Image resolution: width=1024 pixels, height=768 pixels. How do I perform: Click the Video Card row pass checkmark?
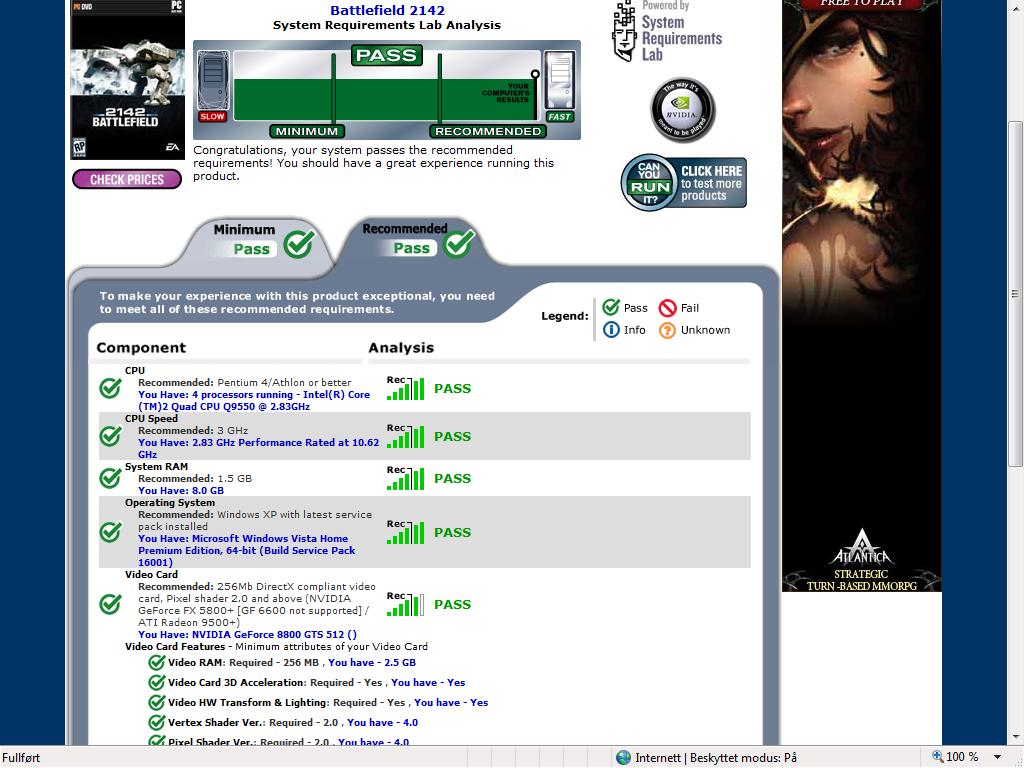110,604
